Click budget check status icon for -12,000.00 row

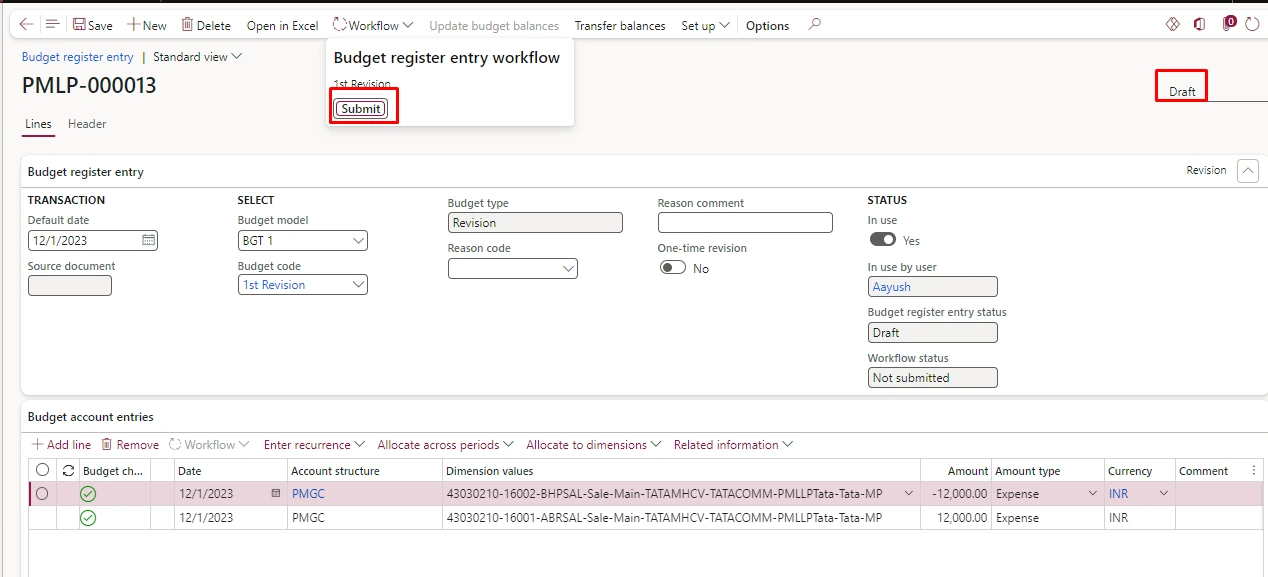(x=88, y=493)
